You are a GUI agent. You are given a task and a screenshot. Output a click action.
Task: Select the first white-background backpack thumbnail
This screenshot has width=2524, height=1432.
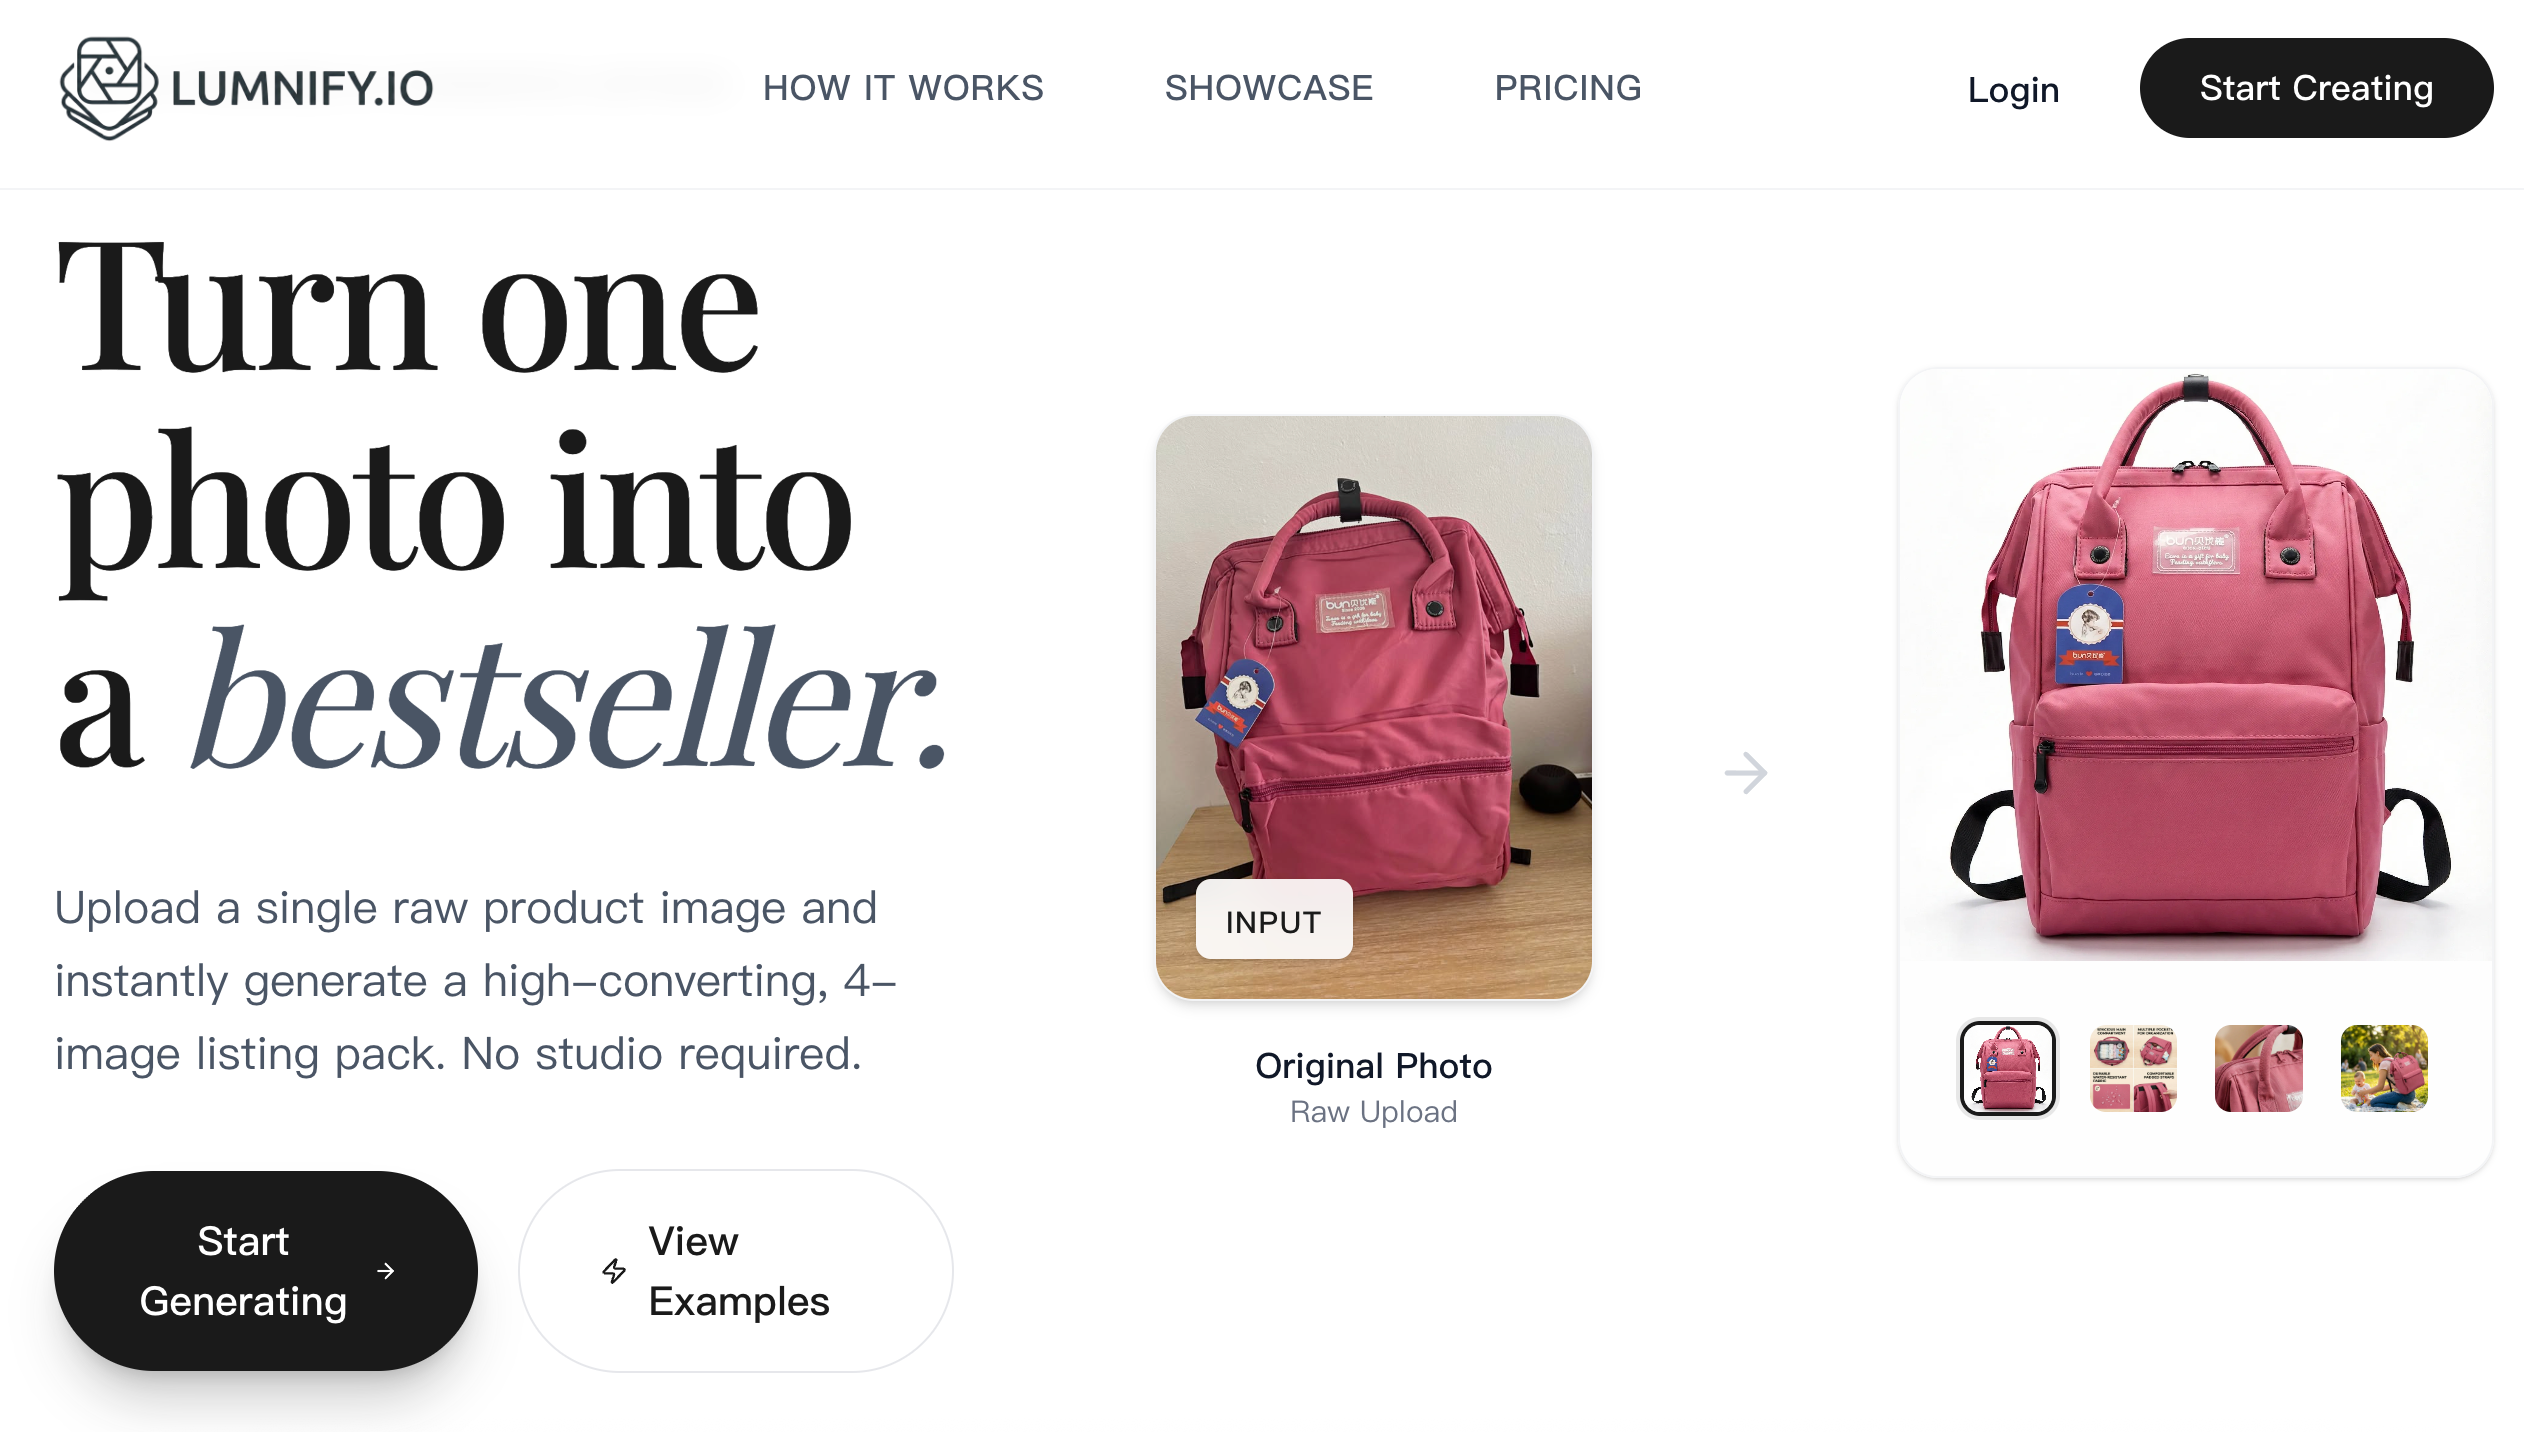[x=2007, y=1068]
